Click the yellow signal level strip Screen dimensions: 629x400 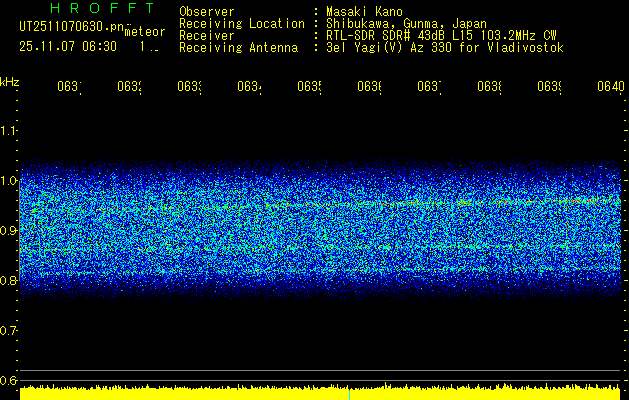click(320, 393)
